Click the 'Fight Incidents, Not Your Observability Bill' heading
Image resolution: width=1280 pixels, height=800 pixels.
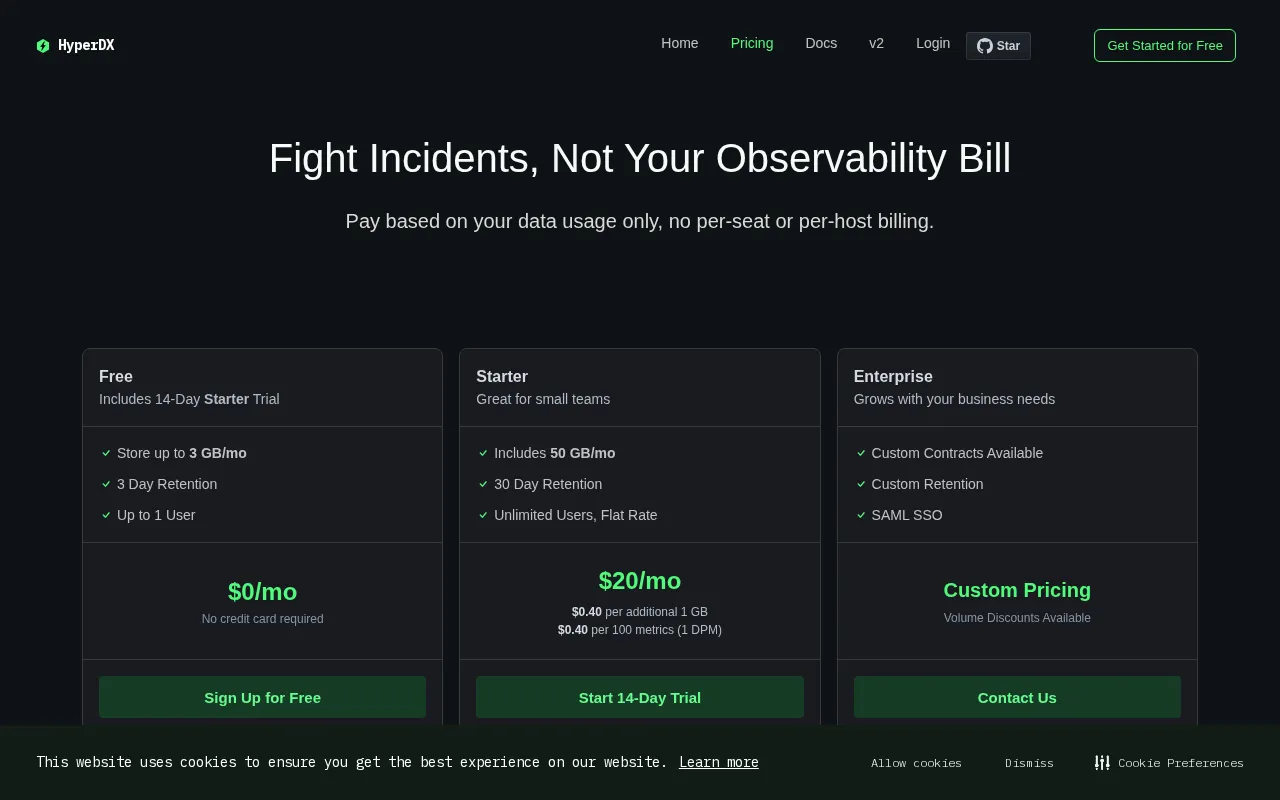pos(640,159)
